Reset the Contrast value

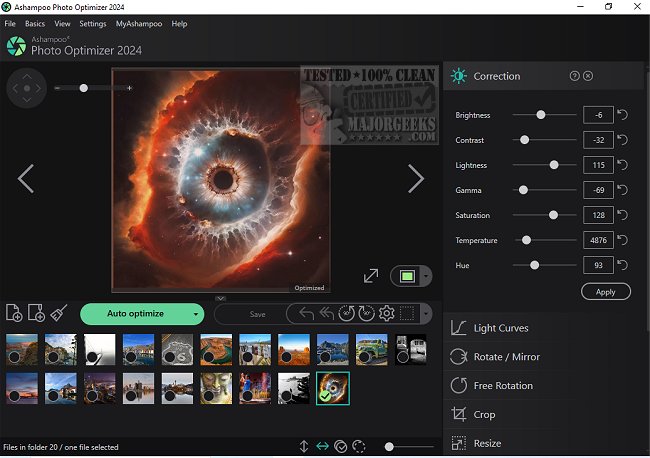click(x=622, y=140)
